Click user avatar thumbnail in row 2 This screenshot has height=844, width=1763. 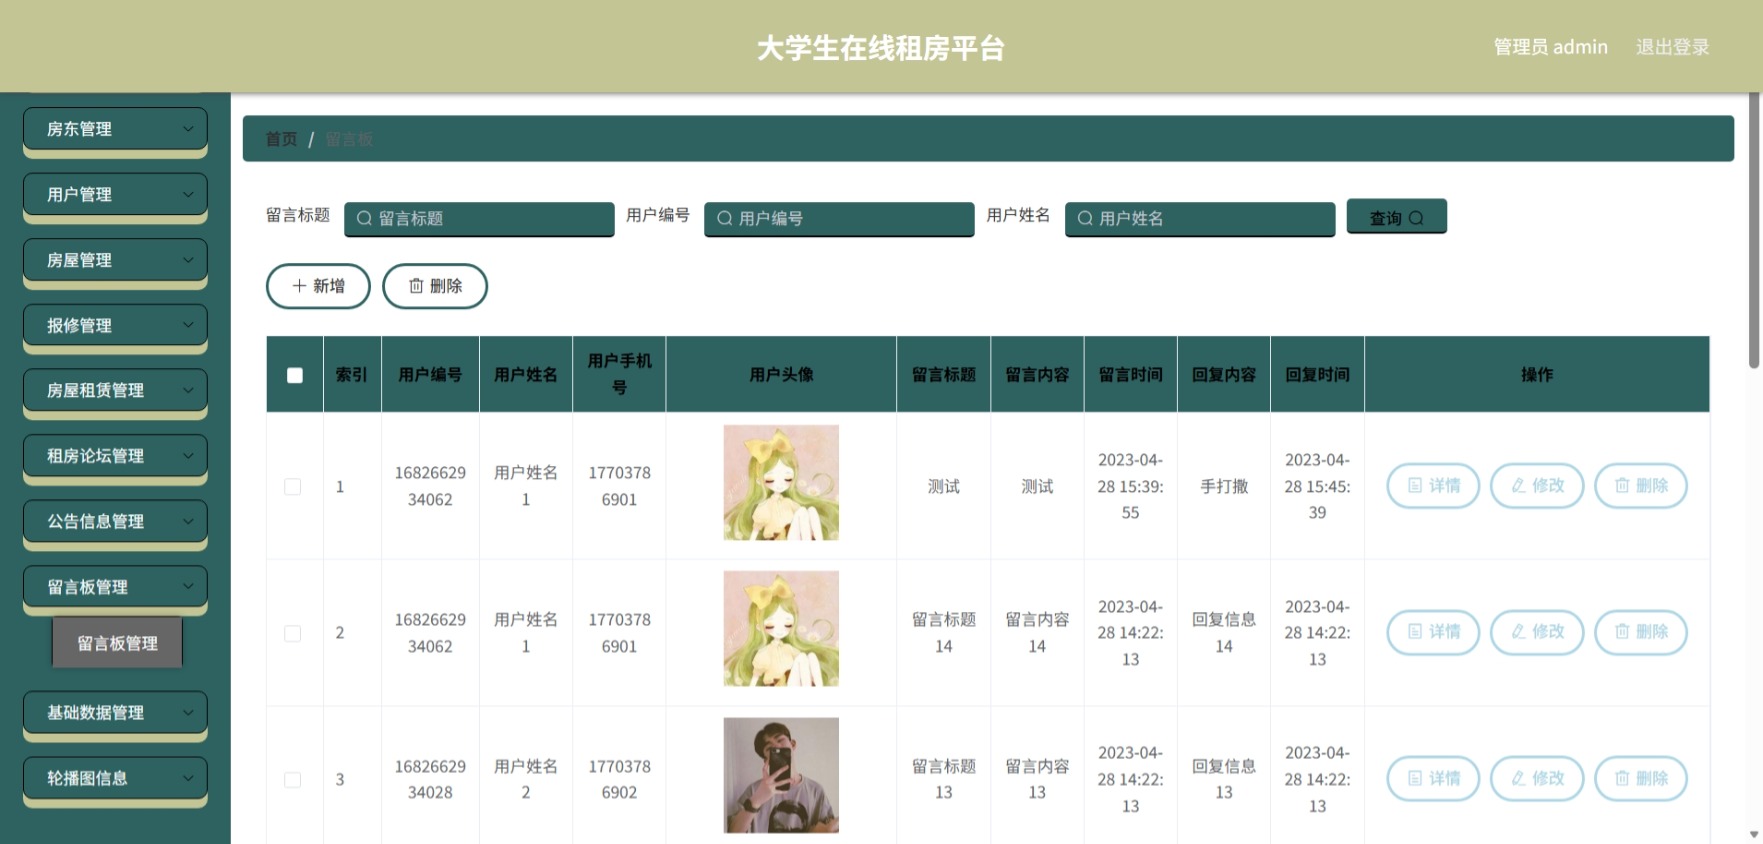[x=781, y=629]
